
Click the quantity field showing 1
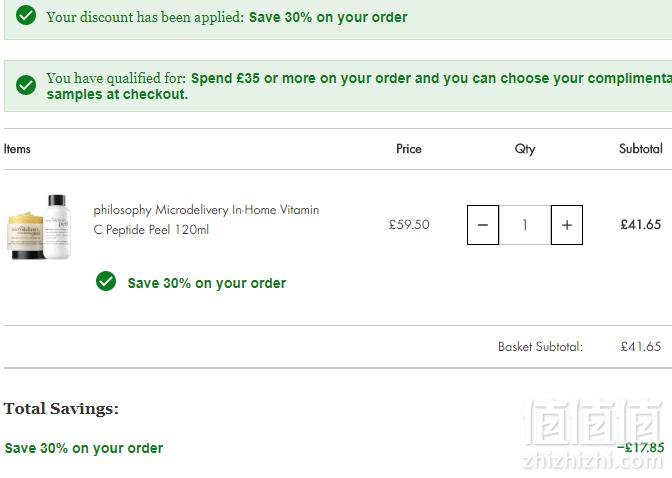(x=525, y=225)
